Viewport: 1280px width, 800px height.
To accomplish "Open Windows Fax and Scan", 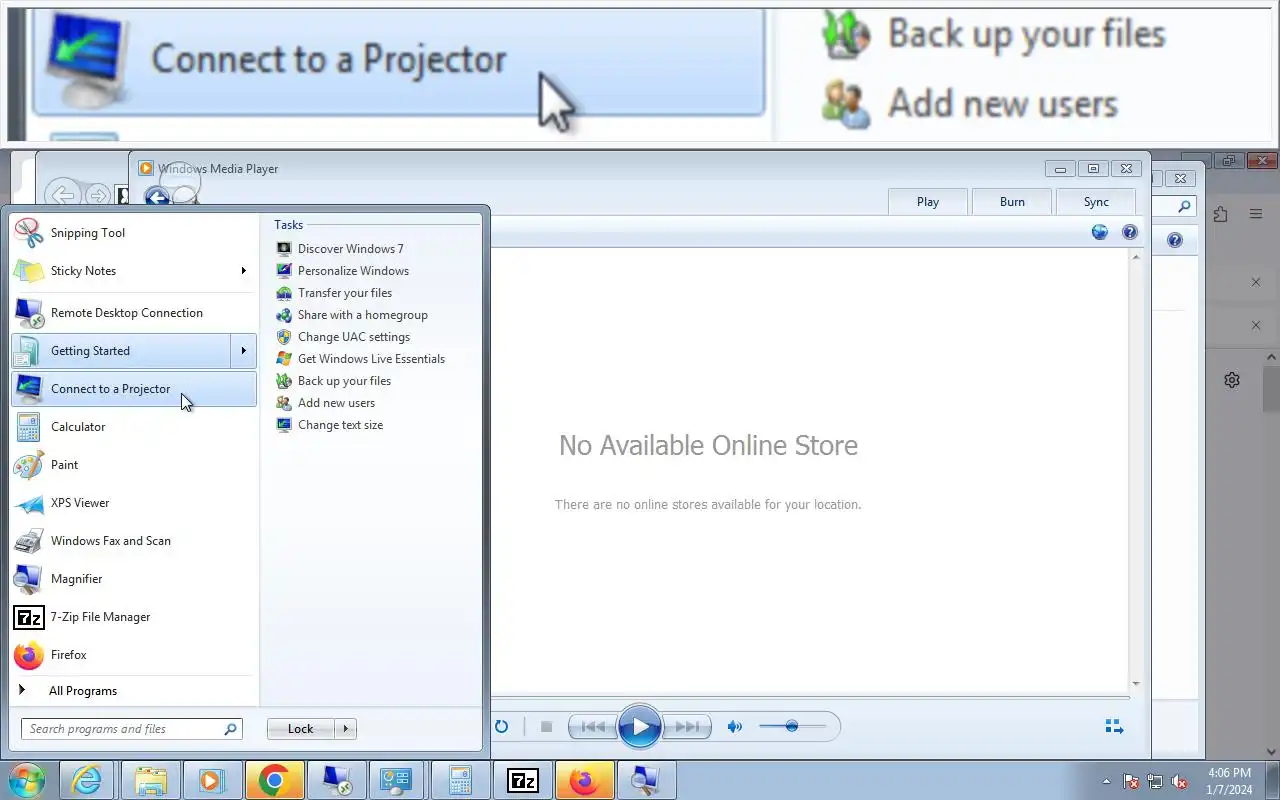I will click(x=134, y=541).
